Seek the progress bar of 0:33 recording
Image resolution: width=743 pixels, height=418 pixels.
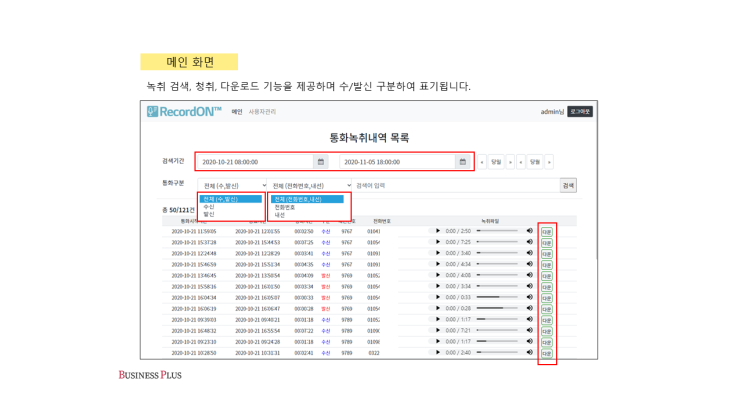(497, 297)
